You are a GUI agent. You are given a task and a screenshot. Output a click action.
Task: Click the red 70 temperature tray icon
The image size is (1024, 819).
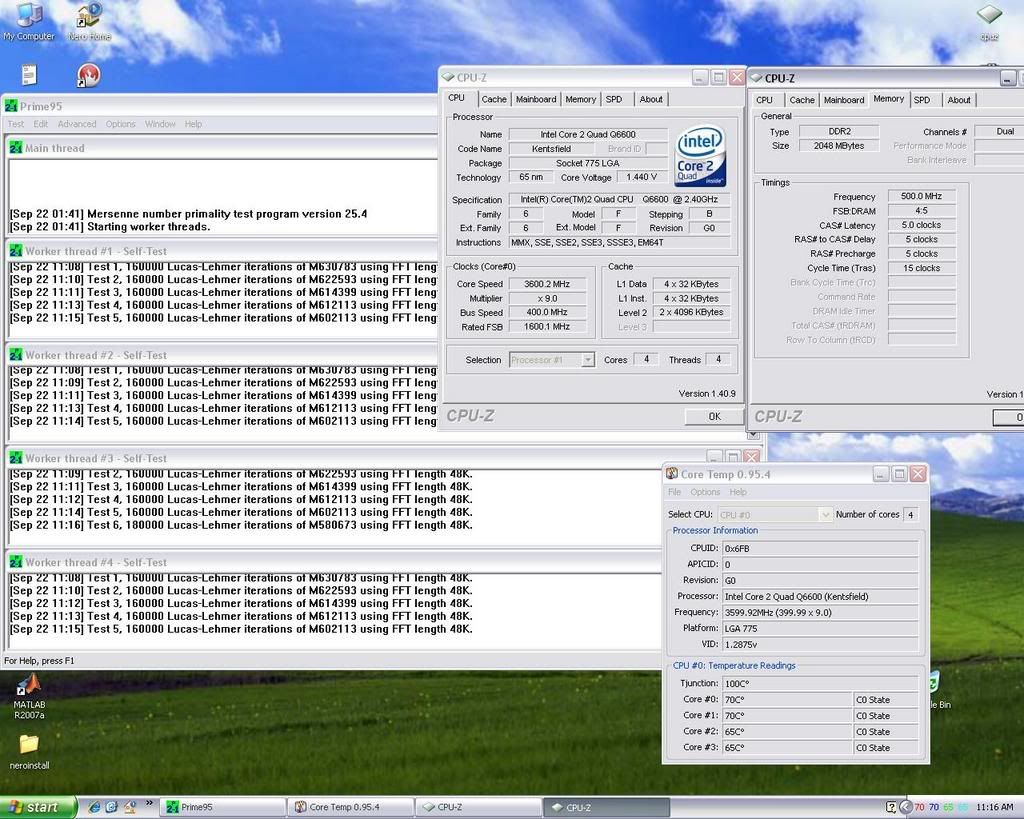(920, 807)
